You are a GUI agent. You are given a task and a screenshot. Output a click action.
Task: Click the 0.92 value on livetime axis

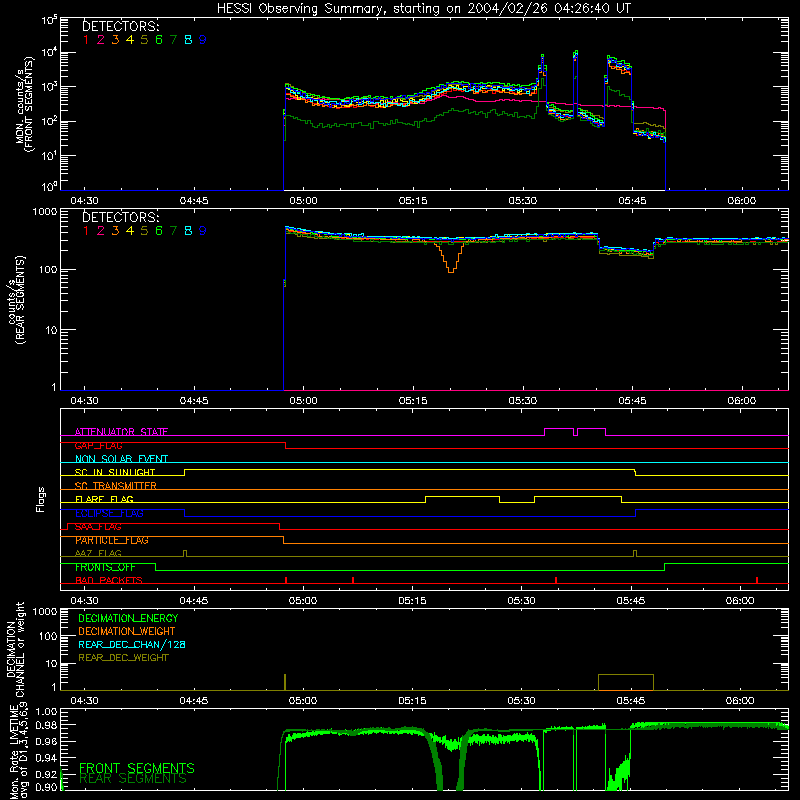(x=46, y=774)
